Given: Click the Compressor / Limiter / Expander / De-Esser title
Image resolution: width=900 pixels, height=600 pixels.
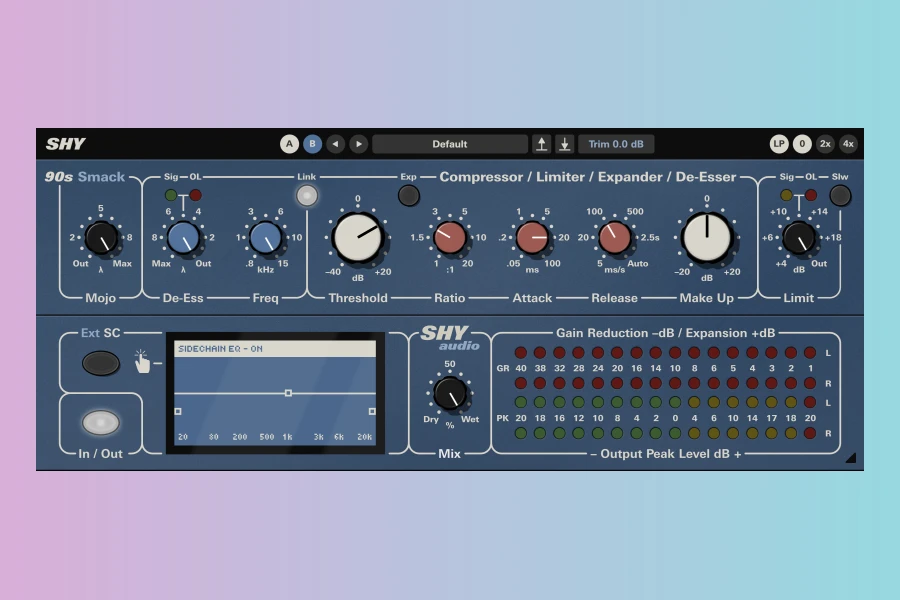Looking at the screenshot, I should 588,177.
